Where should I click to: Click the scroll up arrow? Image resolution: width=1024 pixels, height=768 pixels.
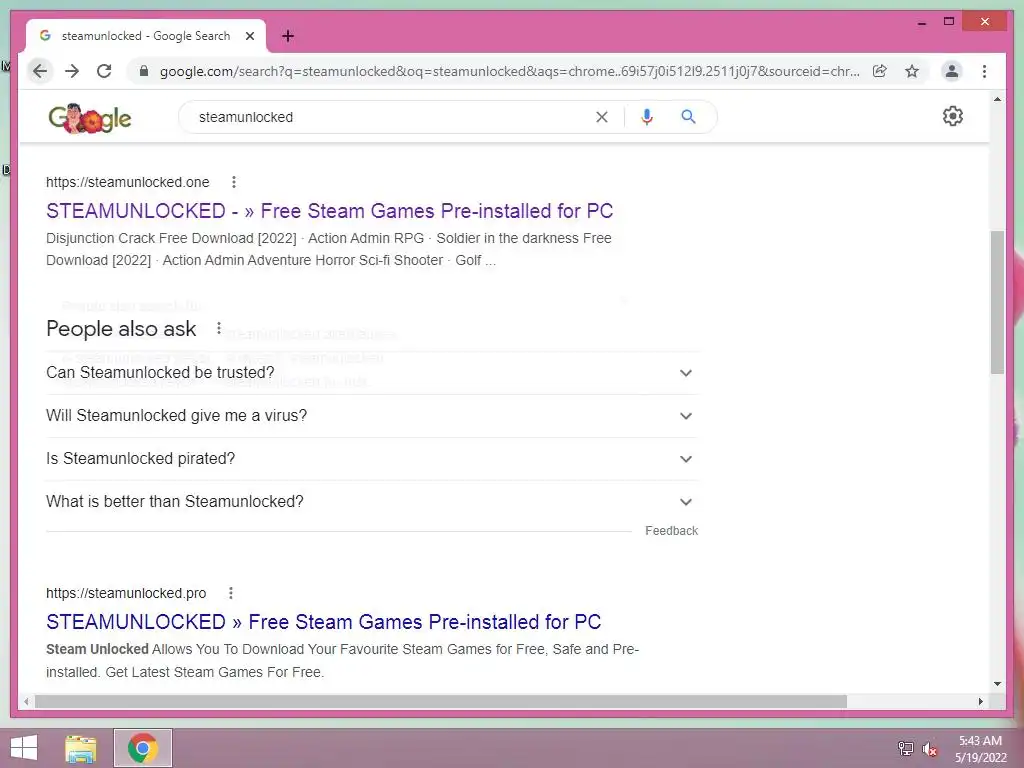click(x=997, y=99)
